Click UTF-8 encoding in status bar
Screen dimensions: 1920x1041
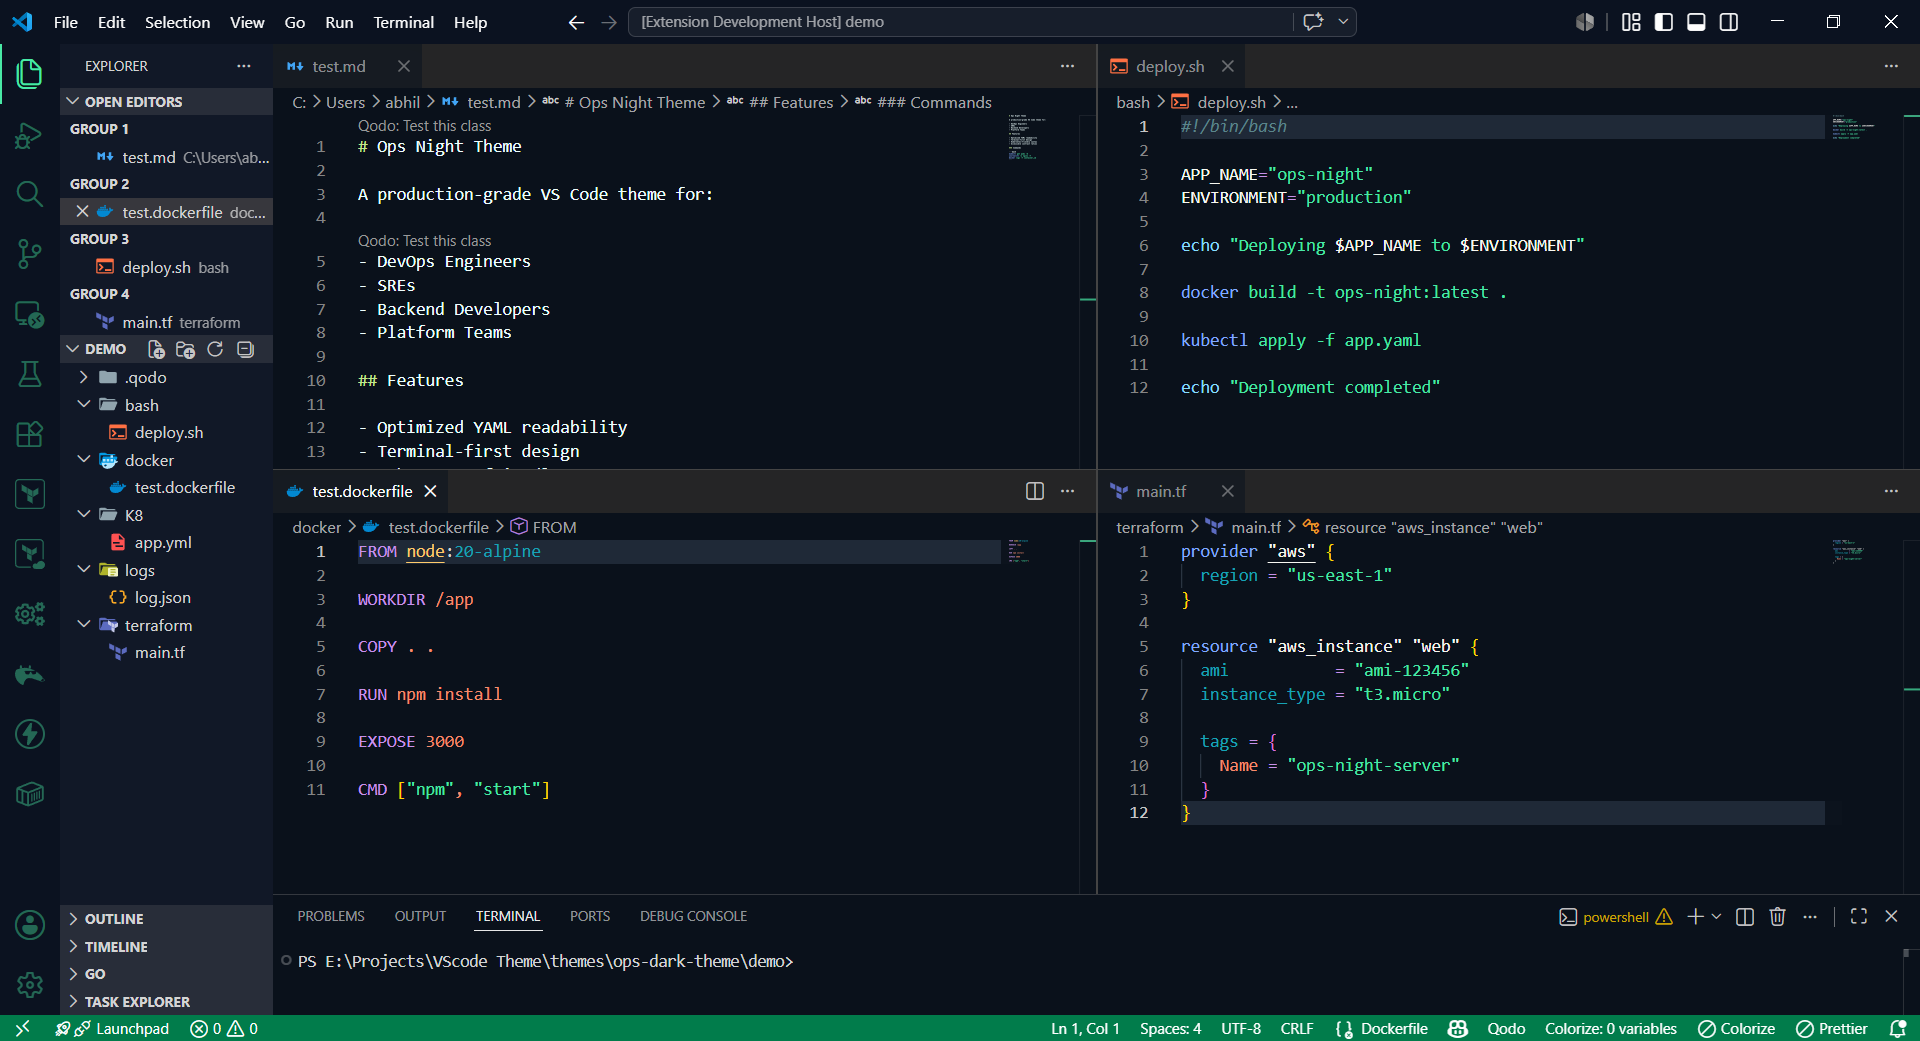pos(1241,1028)
